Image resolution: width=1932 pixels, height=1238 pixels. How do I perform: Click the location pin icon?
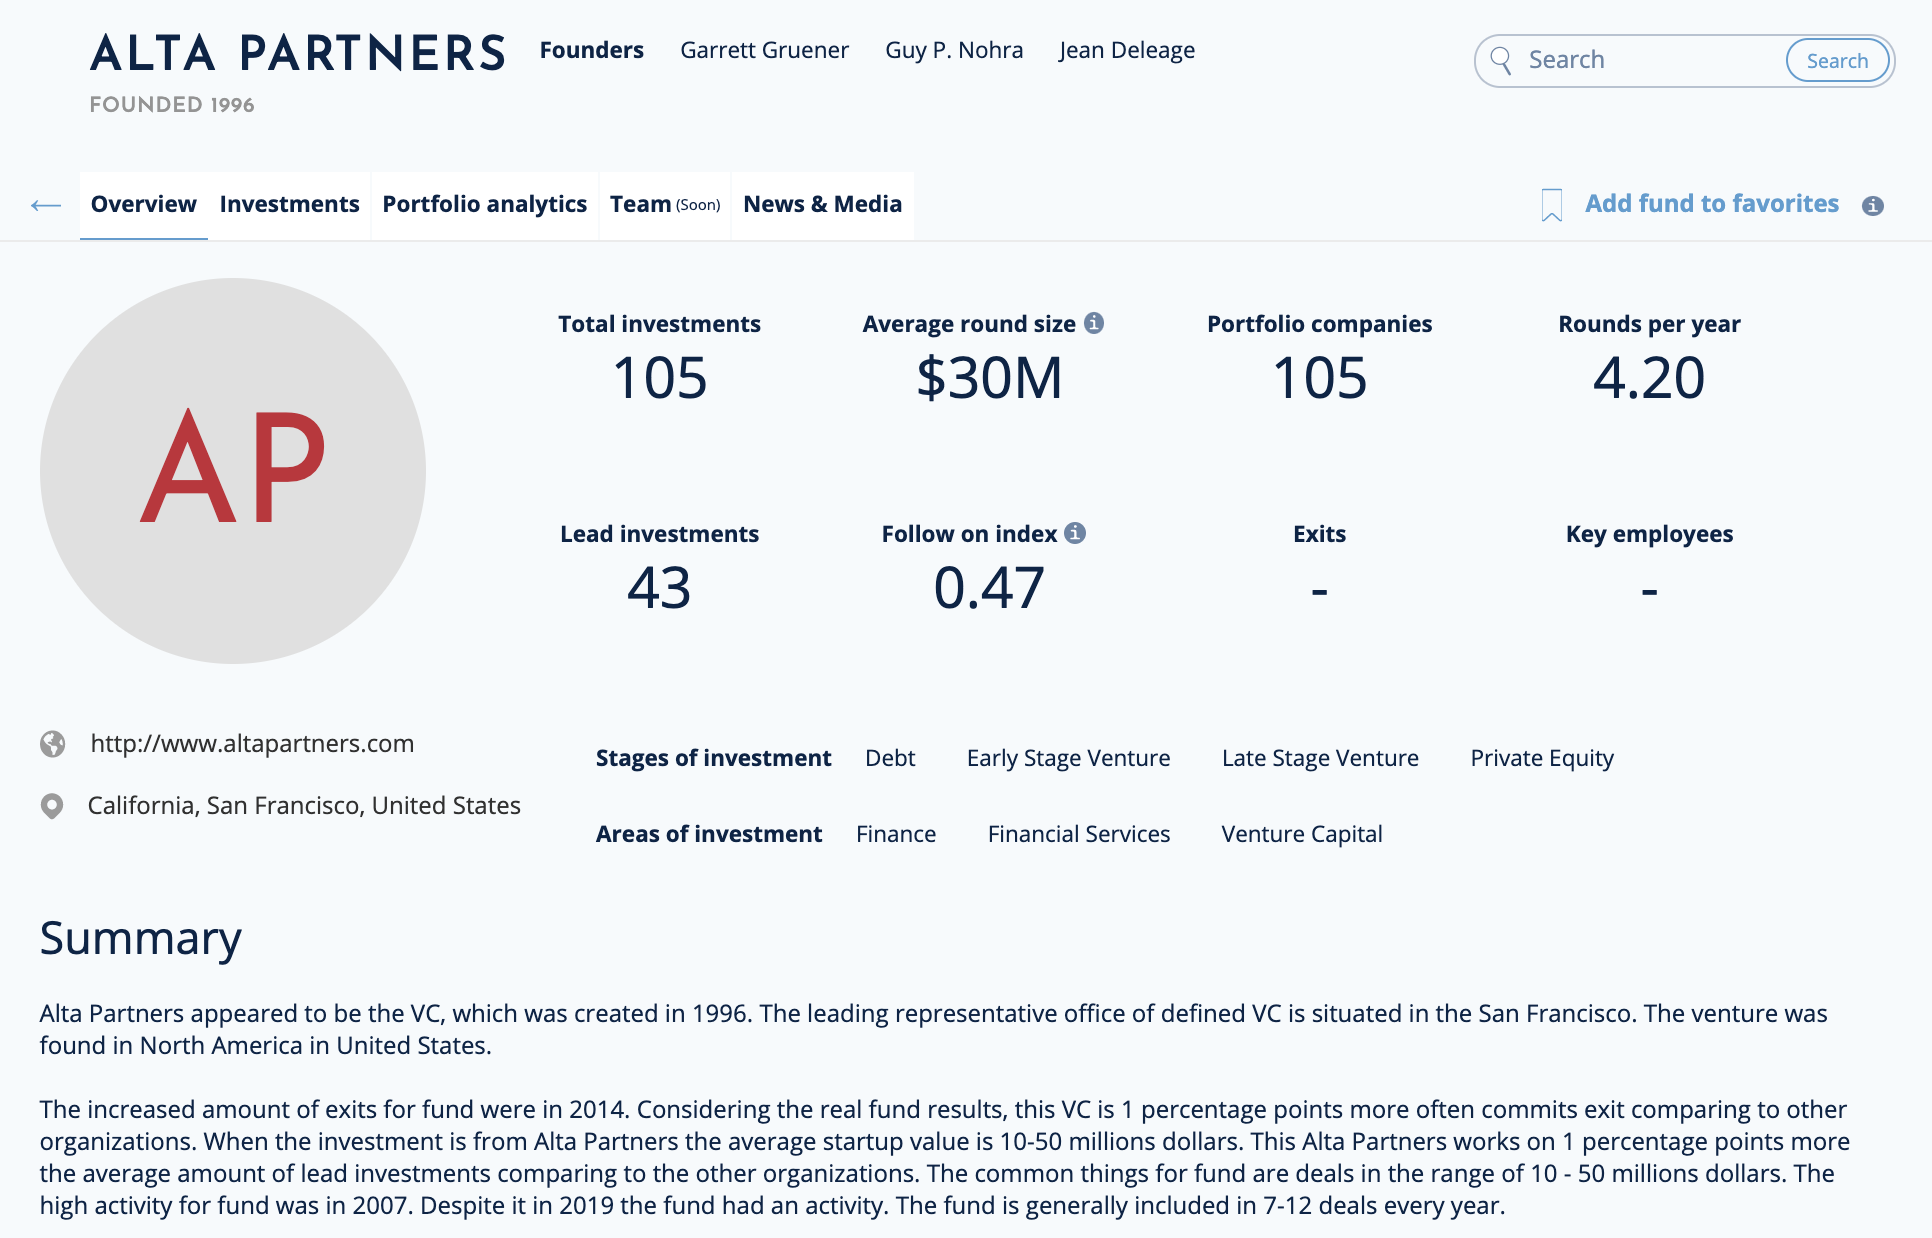(x=52, y=806)
